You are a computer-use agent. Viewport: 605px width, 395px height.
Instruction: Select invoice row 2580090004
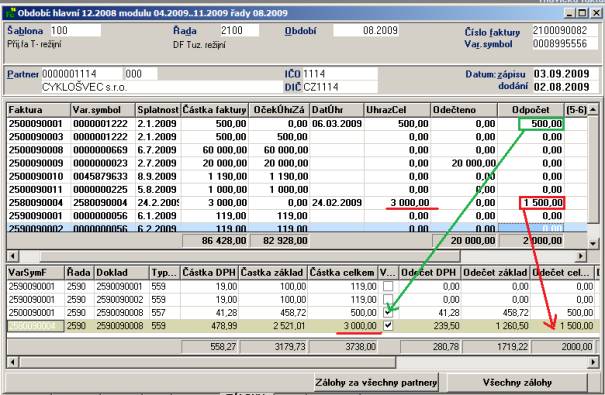tap(297, 203)
